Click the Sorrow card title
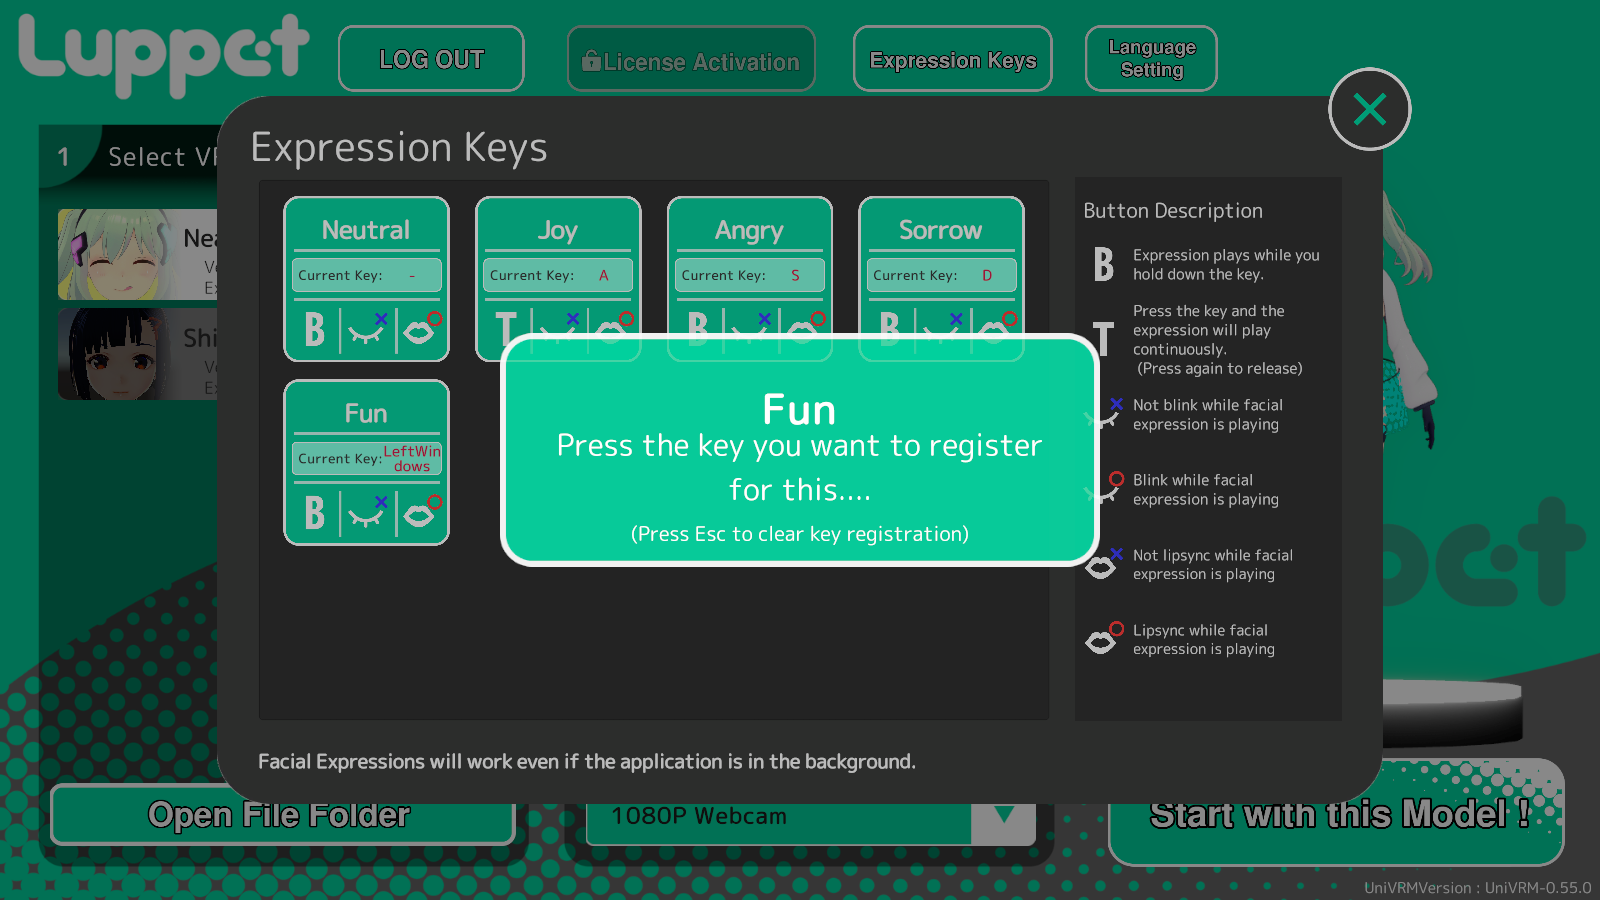Image resolution: width=1600 pixels, height=900 pixels. click(940, 230)
